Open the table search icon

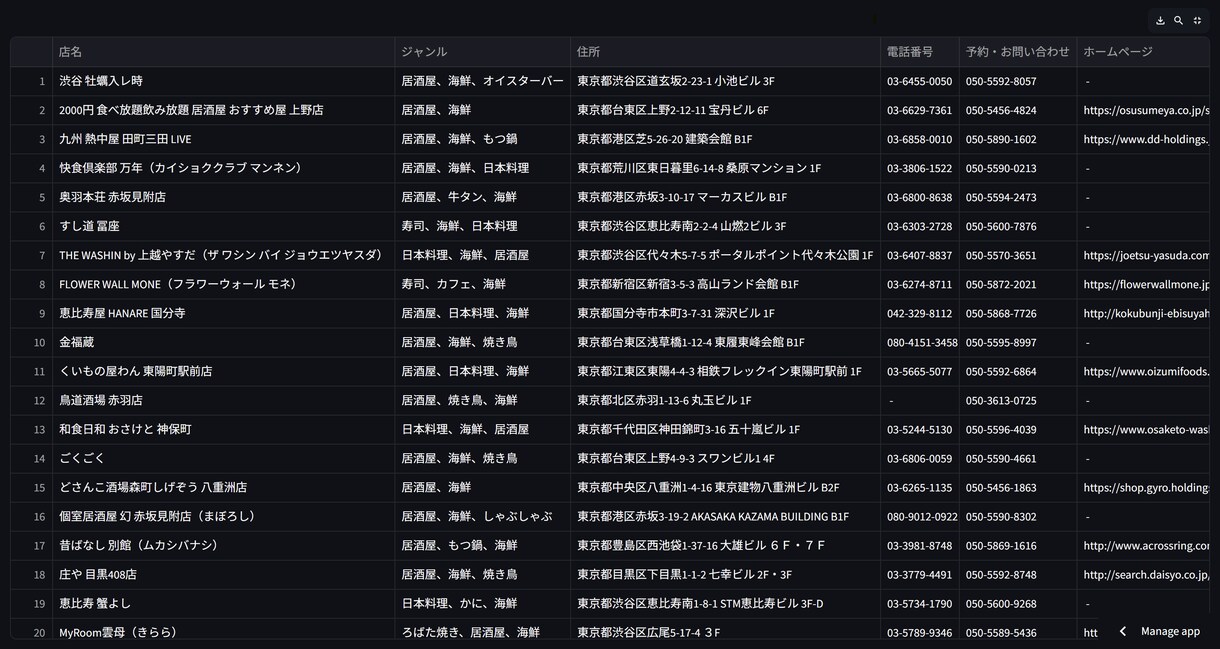tap(1178, 21)
